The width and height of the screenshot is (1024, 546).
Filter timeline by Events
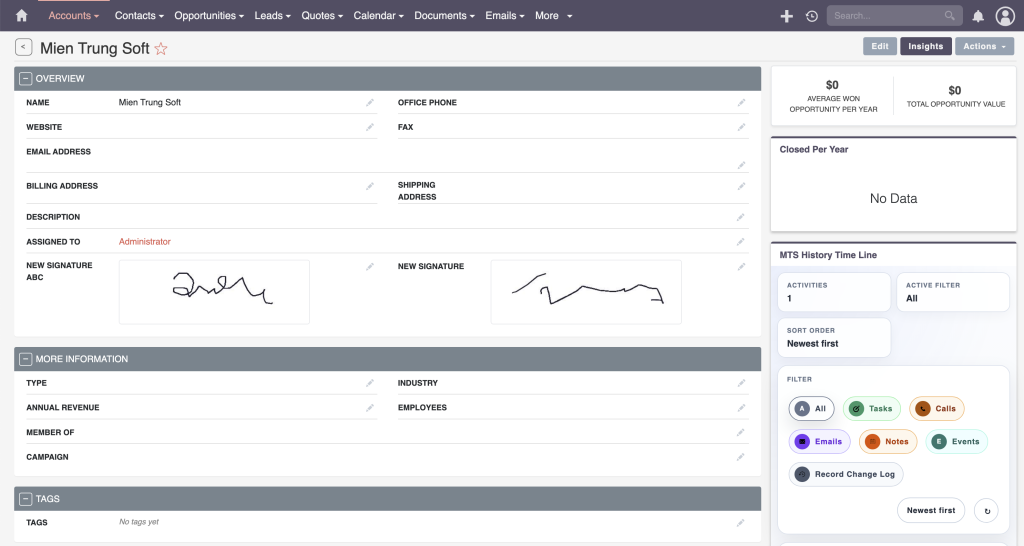coord(957,442)
